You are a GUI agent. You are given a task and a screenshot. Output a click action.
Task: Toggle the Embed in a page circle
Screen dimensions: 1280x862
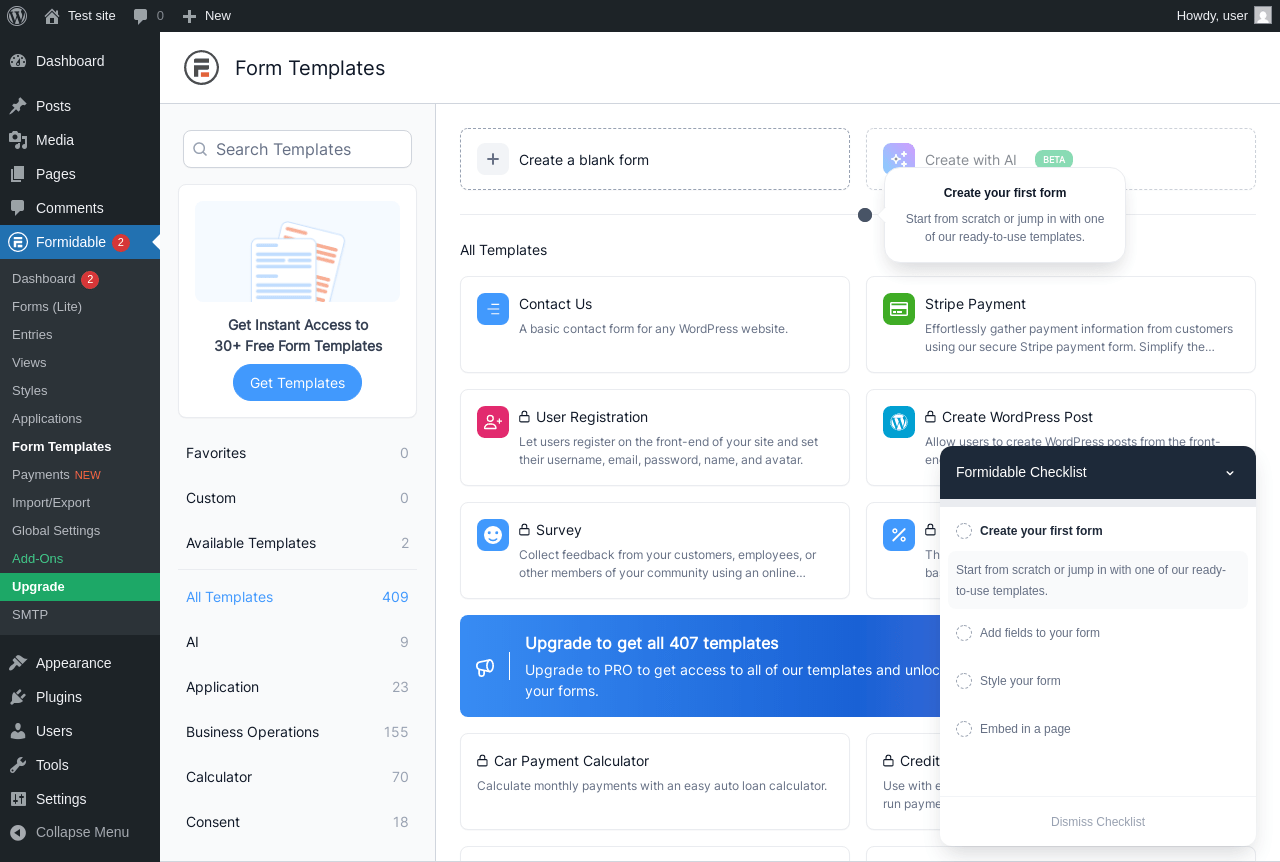pyautogui.click(x=964, y=729)
